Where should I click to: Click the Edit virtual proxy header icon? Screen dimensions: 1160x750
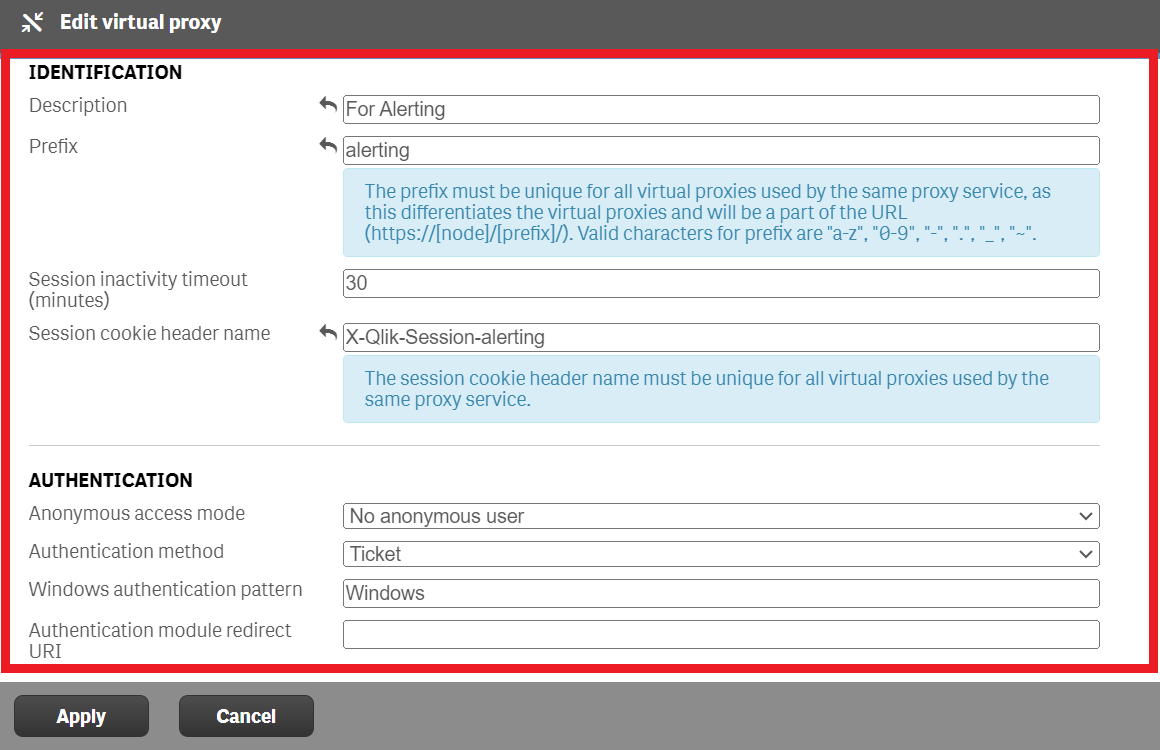pyautogui.click(x=32, y=22)
